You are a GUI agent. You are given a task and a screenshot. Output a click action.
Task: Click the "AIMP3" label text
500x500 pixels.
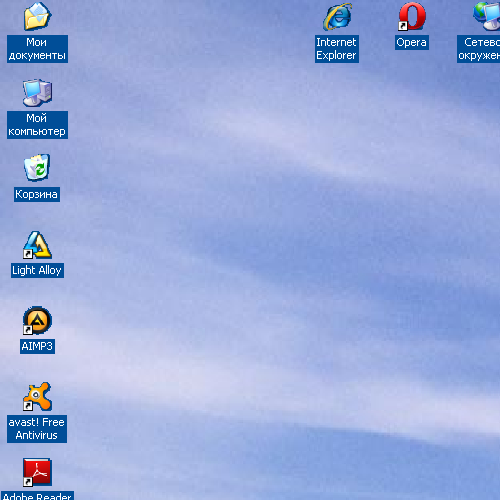[37, 346]
